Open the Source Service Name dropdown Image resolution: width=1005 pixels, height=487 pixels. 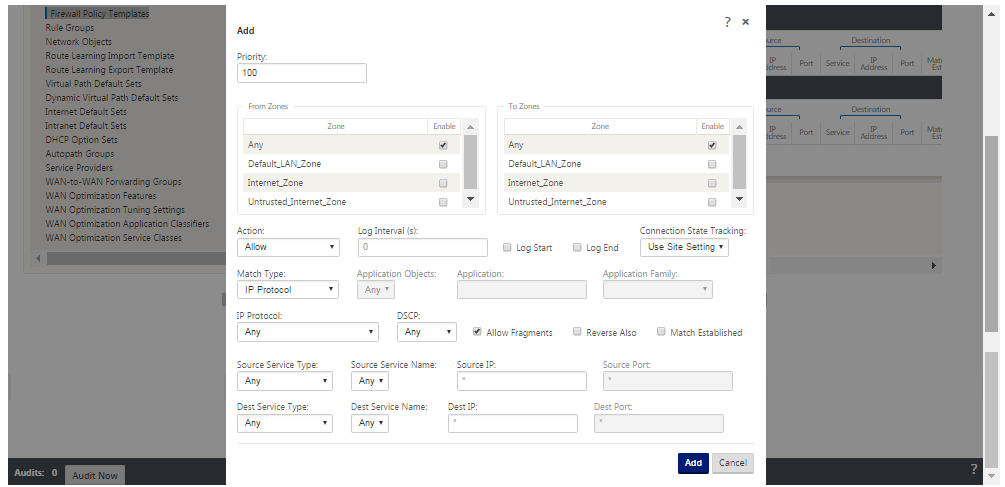(x=370, y=381)
